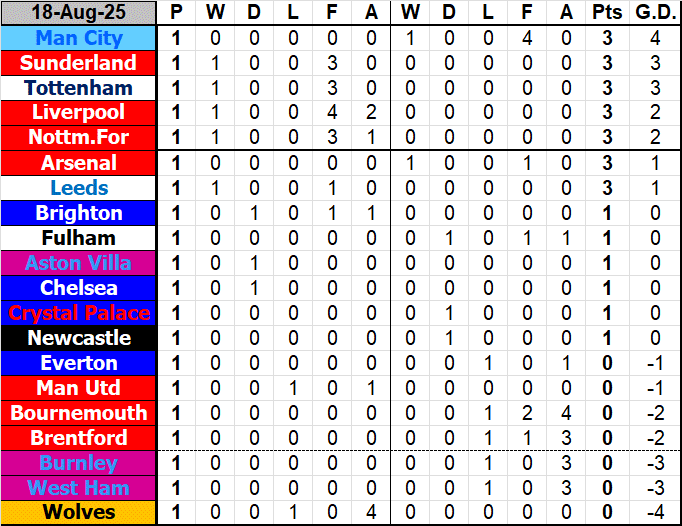Select the G.D. column header
This screenshot has width=682, height=526.
[655, 13]
